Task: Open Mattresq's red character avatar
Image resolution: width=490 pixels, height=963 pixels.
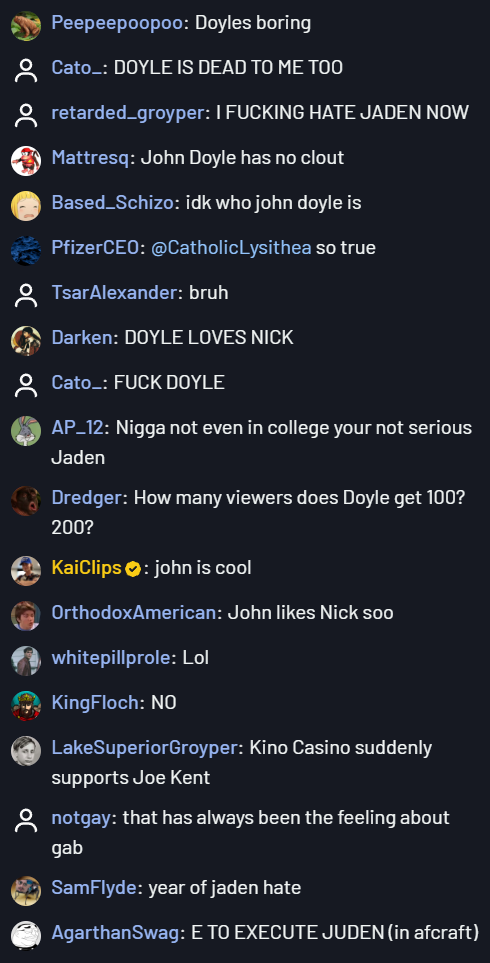Action: point(26,161)
